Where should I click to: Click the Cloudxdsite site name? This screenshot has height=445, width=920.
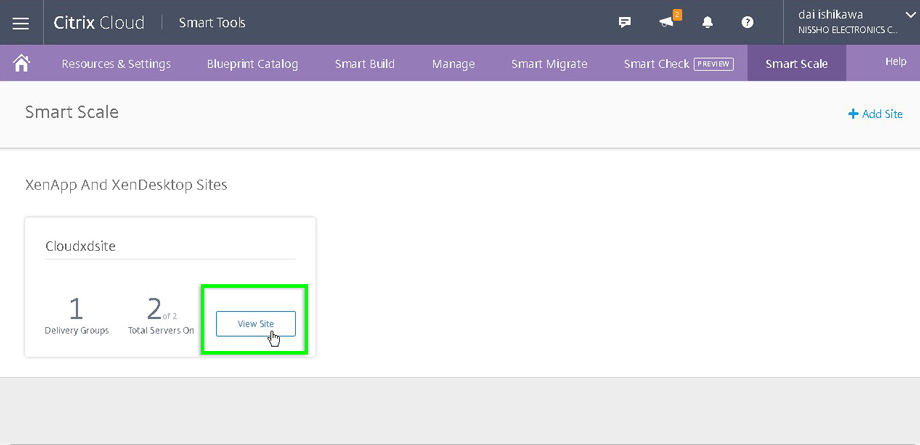click(x=80, y=247)
